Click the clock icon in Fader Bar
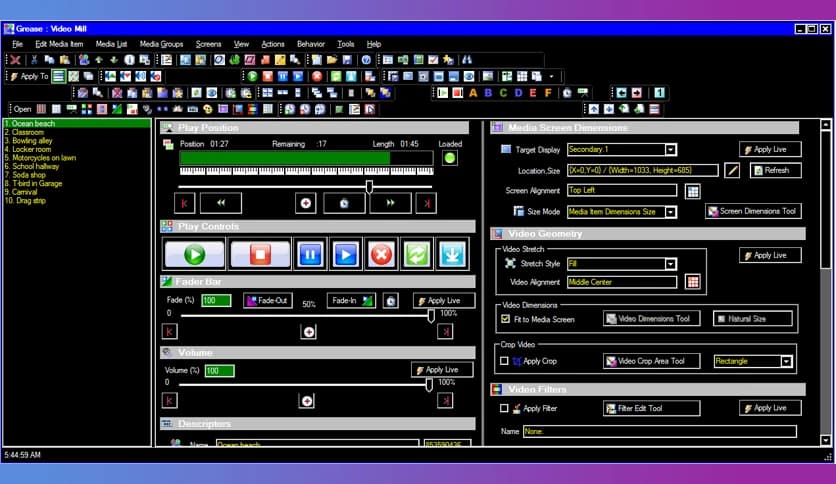The height and width of the screenshot is (484, 836). 391,301
